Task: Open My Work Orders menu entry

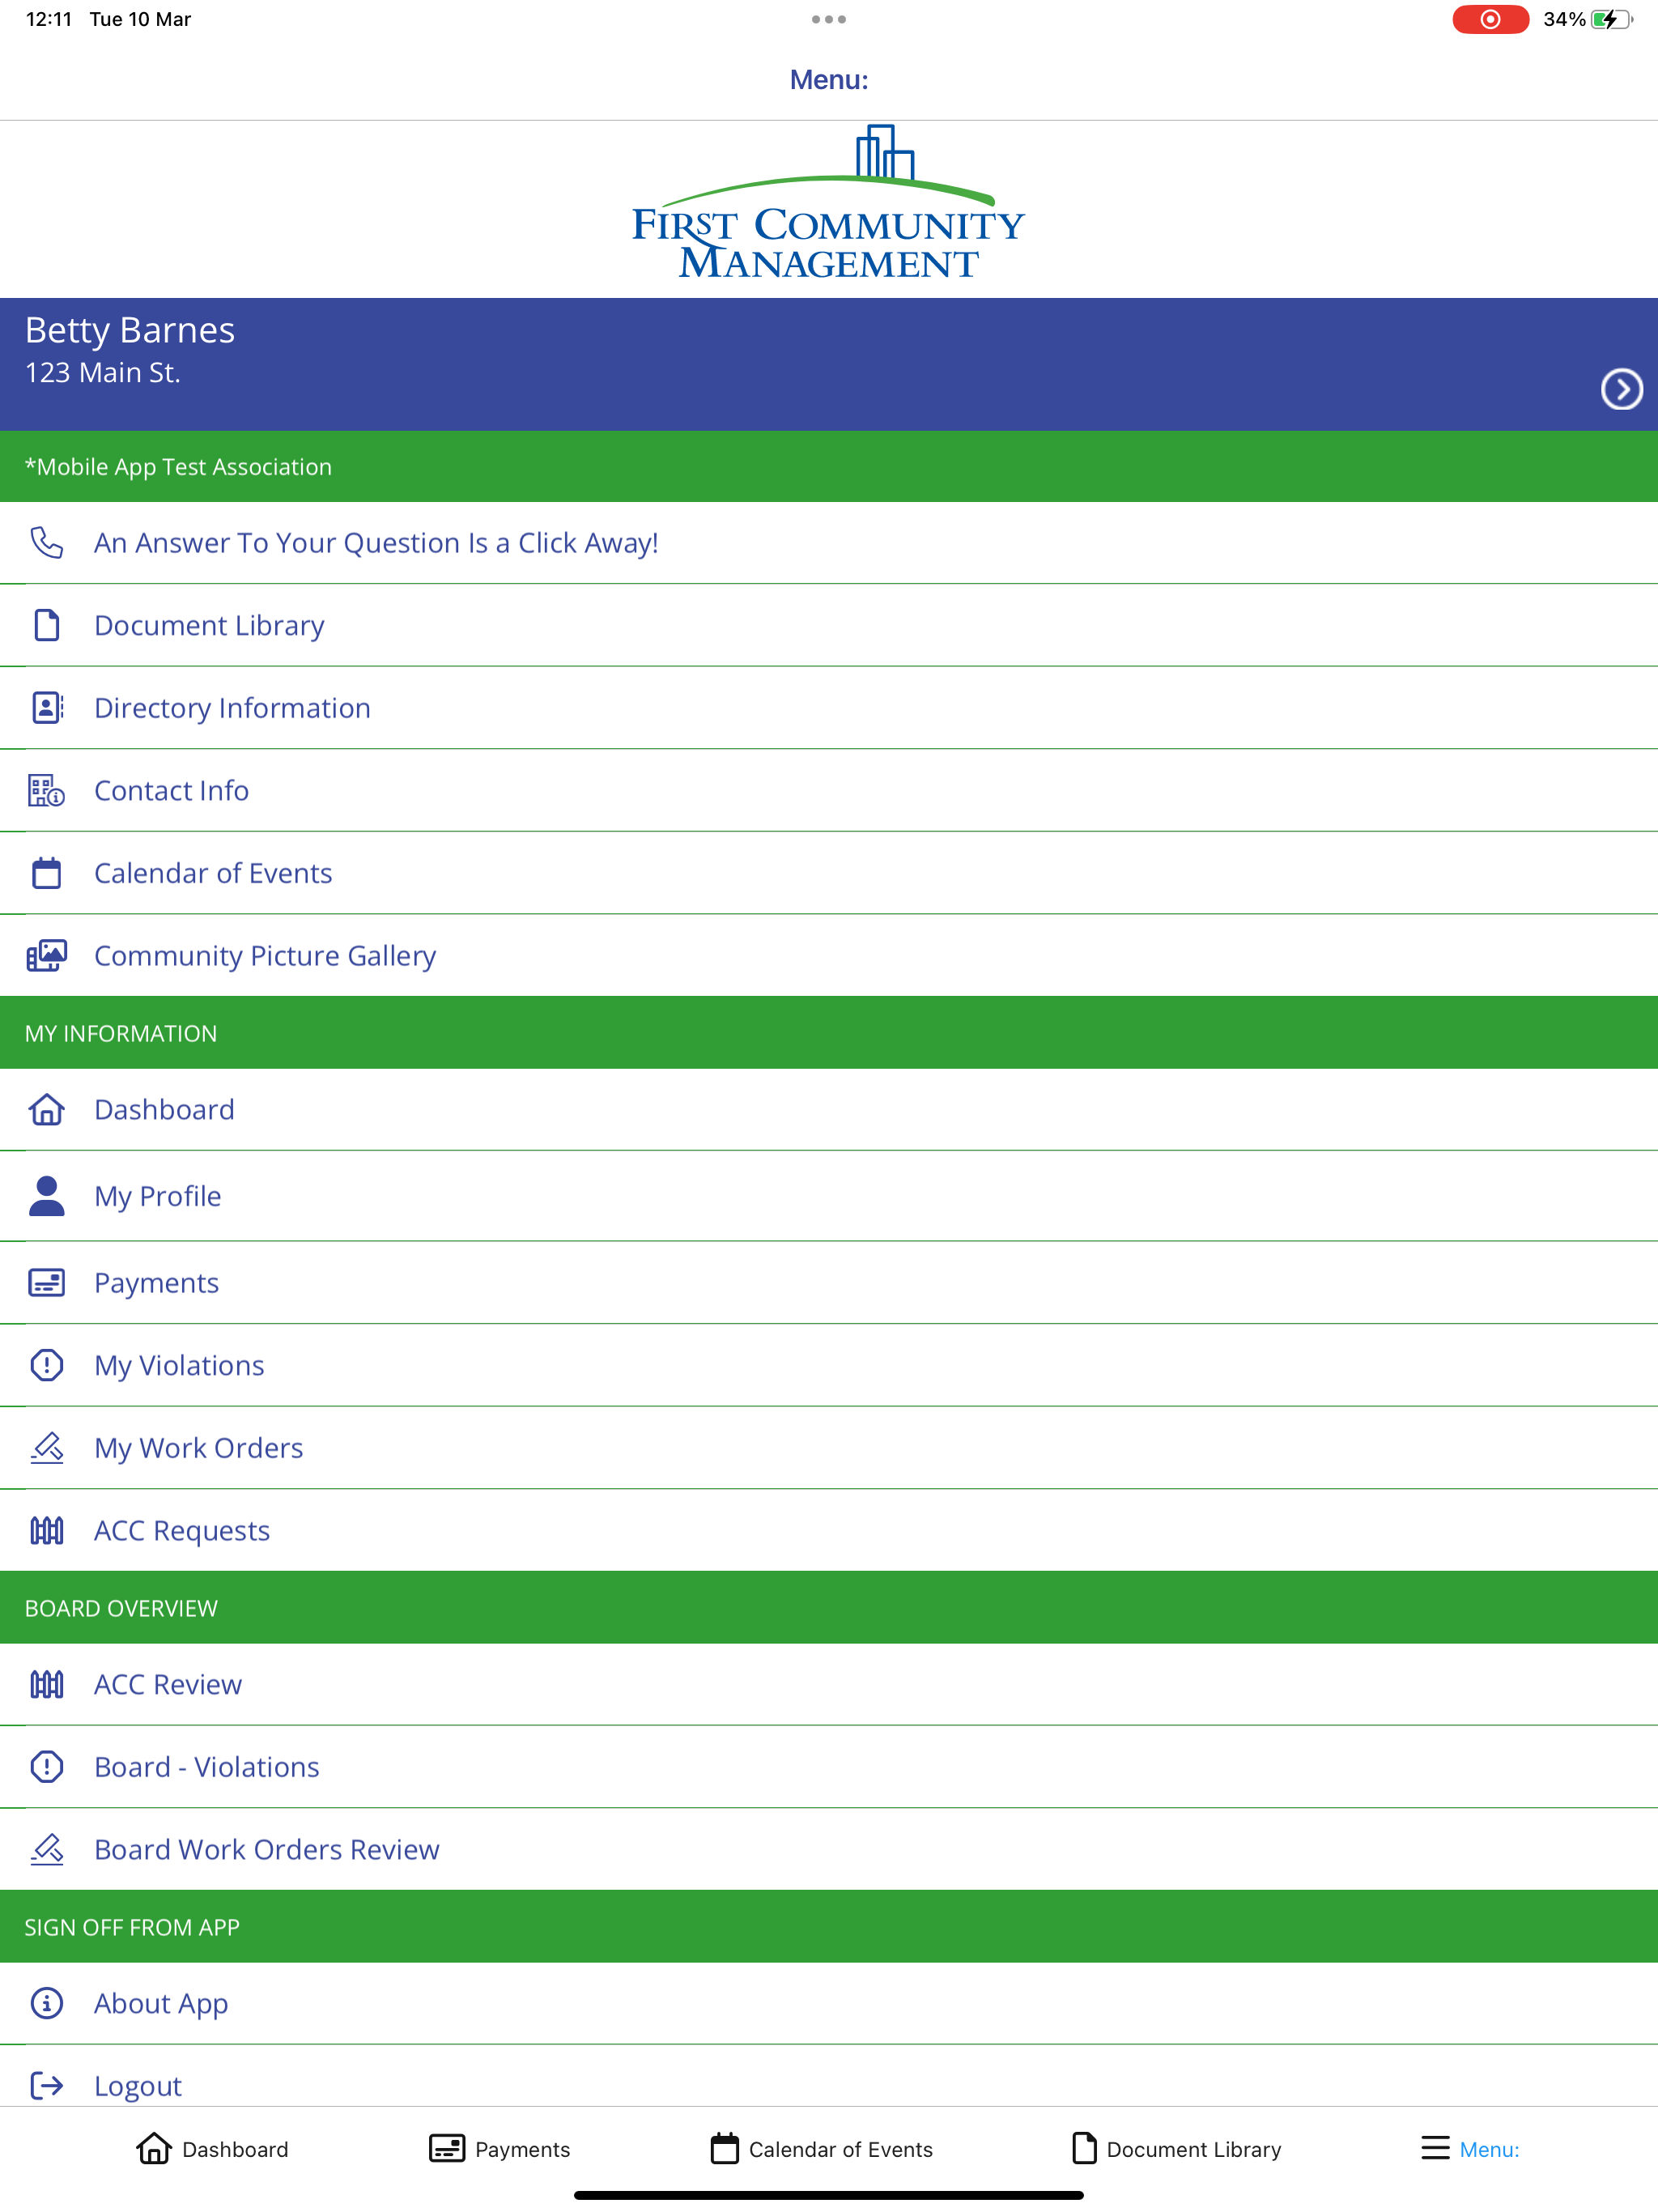Action: pyautogui.click(x=829, y=1448)
